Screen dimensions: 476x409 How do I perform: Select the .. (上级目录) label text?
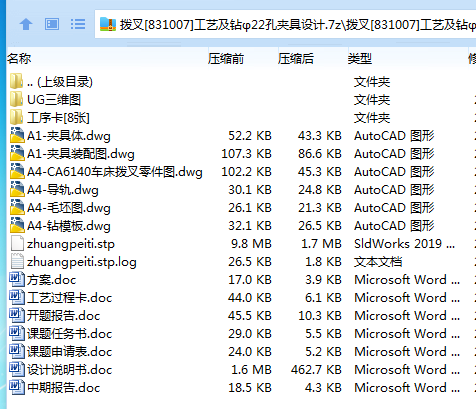pyautogui.click(x=60, y=82)
